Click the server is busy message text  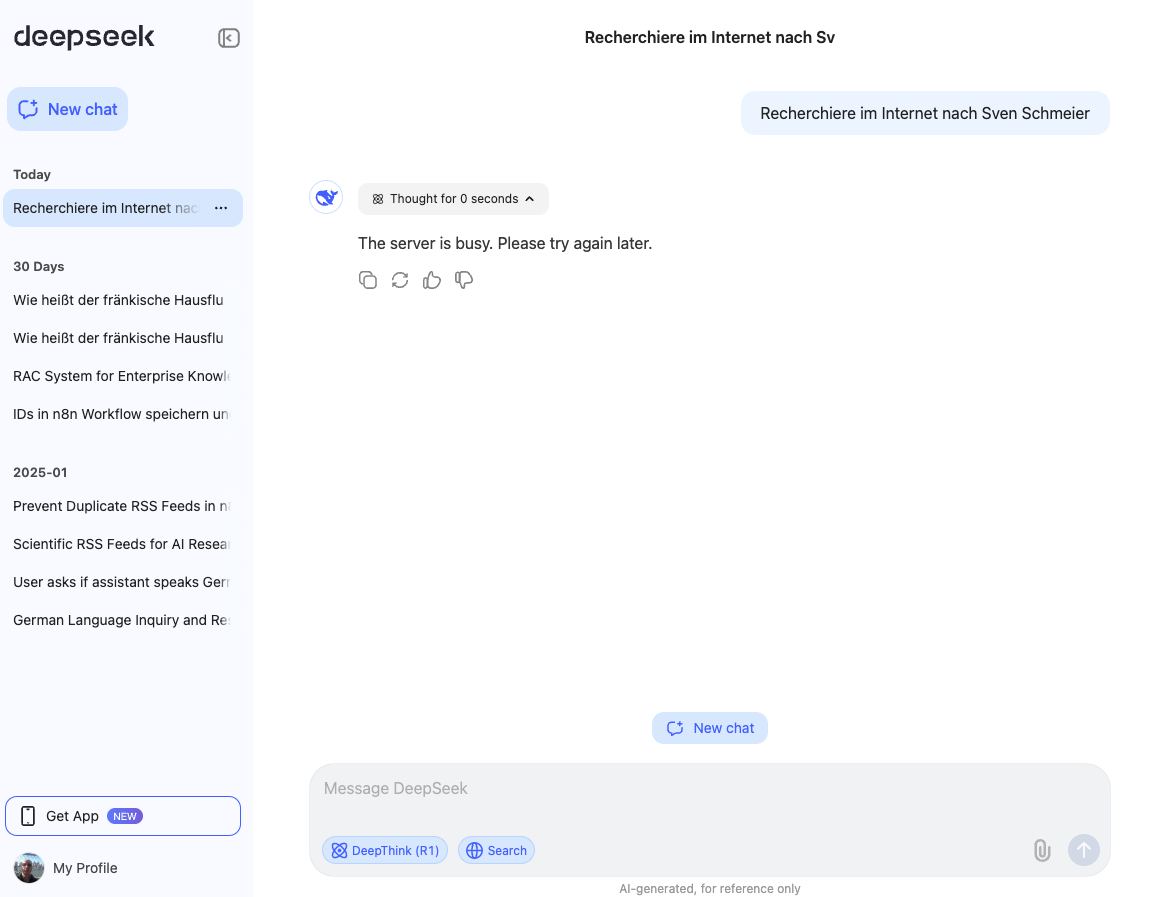coord(505,243)
